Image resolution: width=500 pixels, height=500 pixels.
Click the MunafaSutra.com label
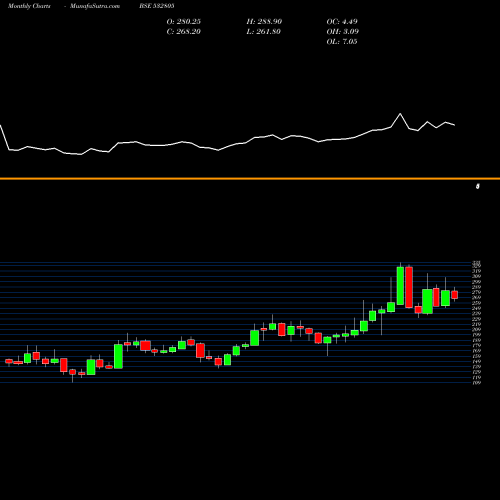(95, 6)
